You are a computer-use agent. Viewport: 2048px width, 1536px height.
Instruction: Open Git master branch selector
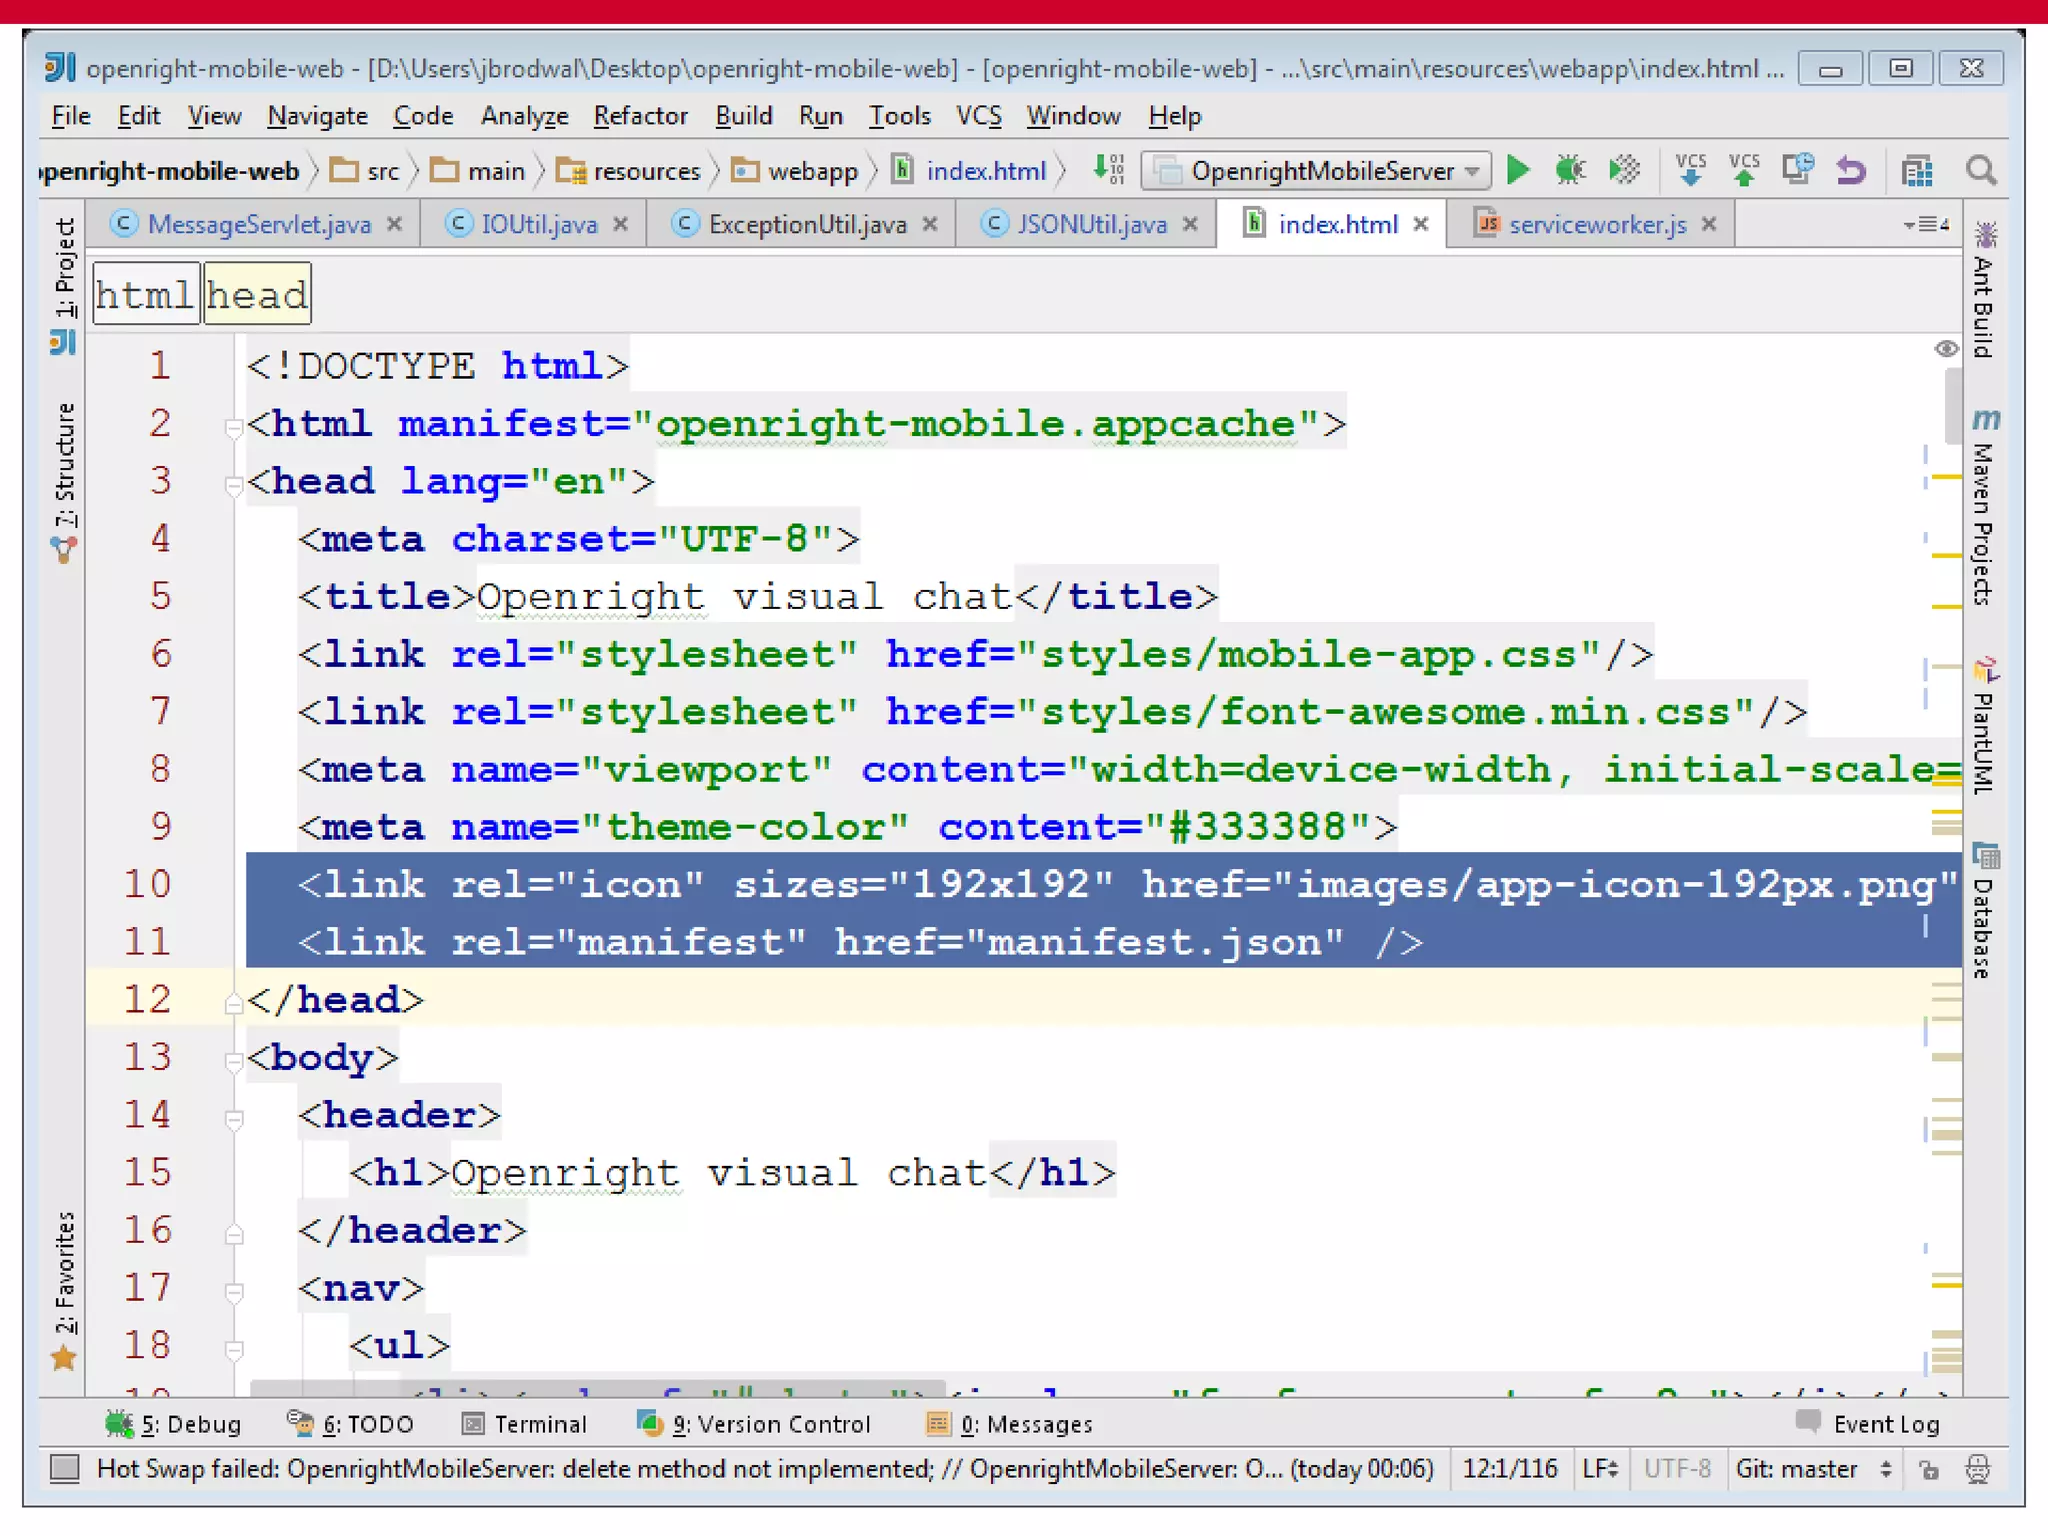click(x=1811, y=1469)
